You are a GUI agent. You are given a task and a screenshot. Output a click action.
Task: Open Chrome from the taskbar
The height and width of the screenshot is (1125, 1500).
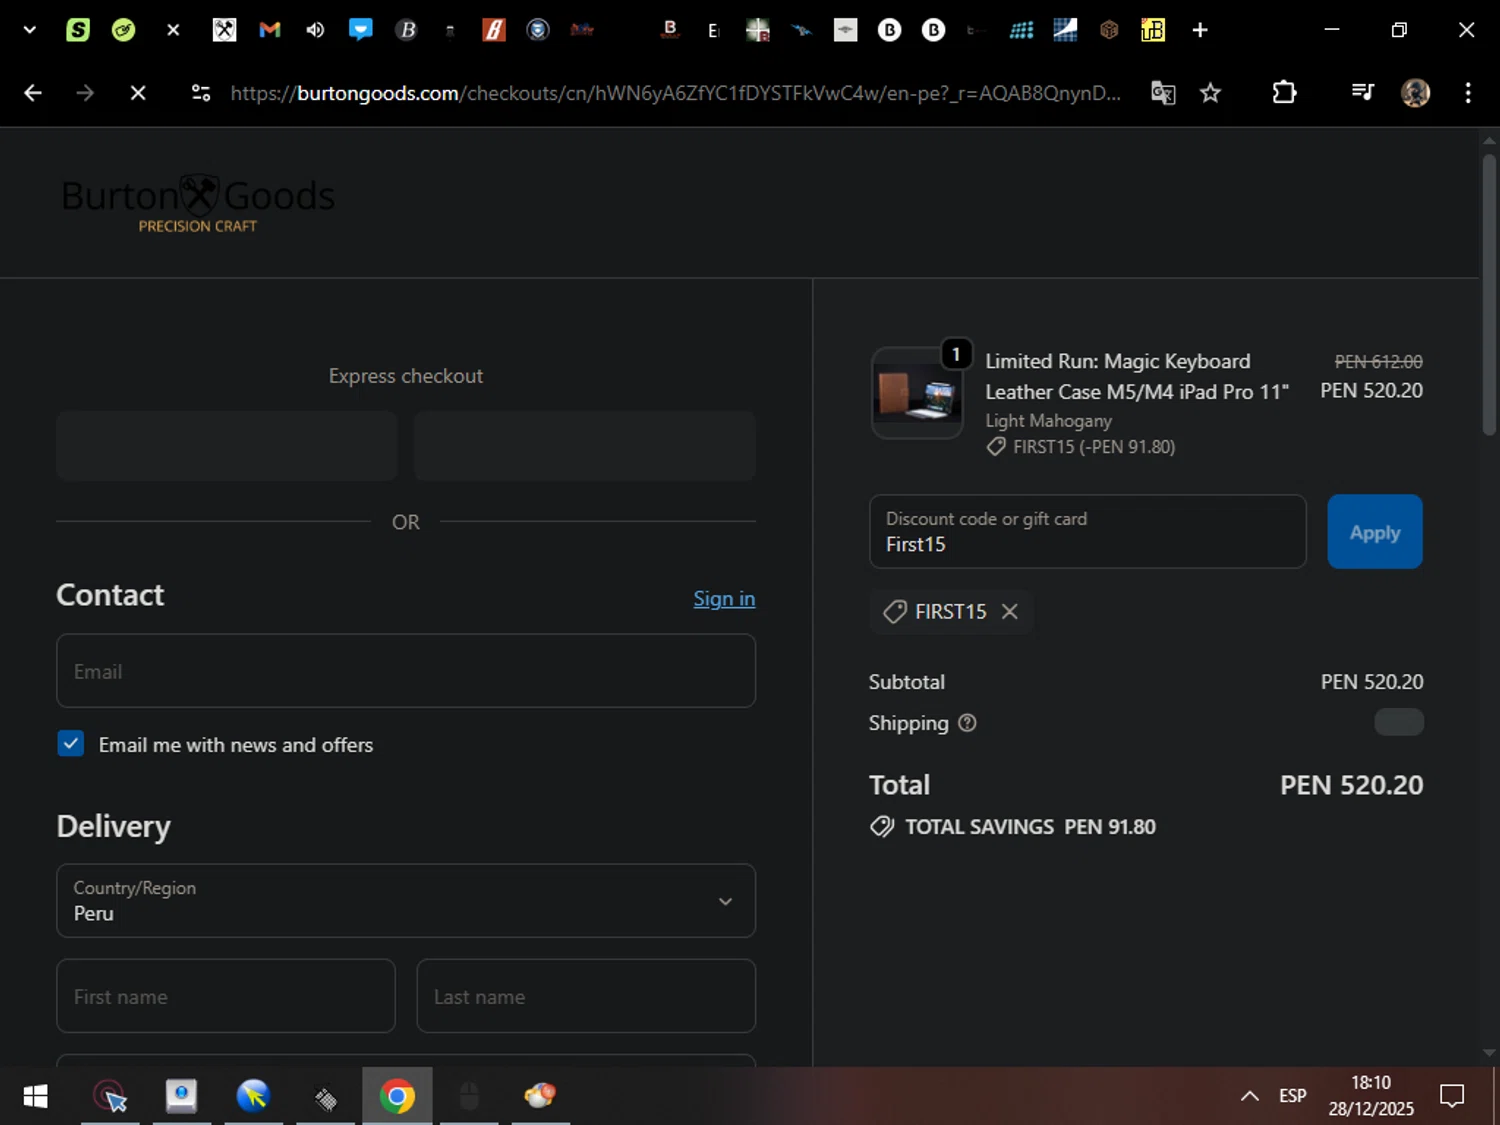coord(397,1097)
